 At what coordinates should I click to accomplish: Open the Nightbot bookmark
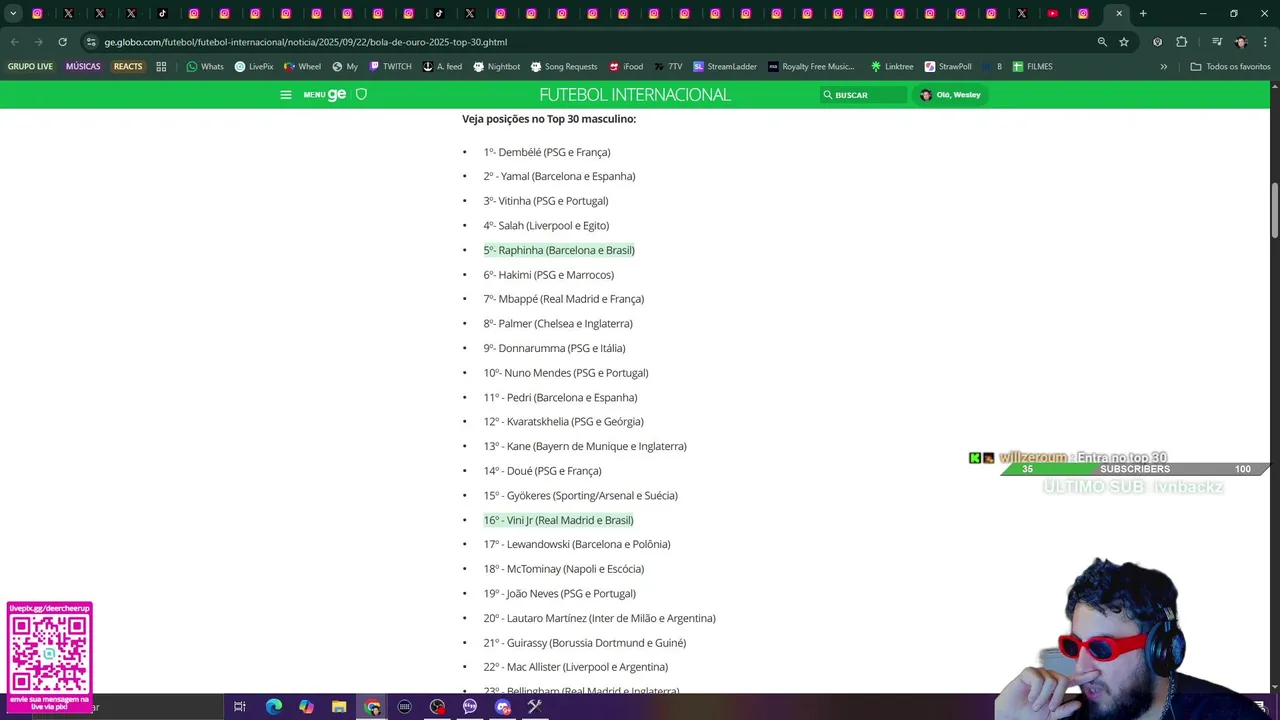pos(497,67)
